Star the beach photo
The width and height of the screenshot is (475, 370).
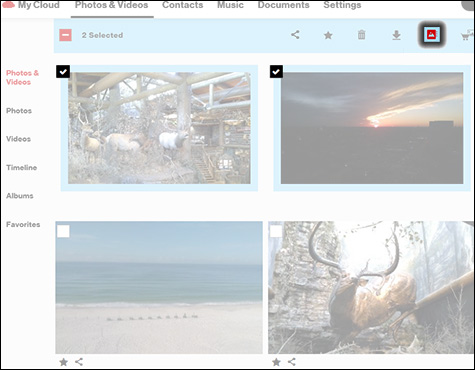(63, 362)
